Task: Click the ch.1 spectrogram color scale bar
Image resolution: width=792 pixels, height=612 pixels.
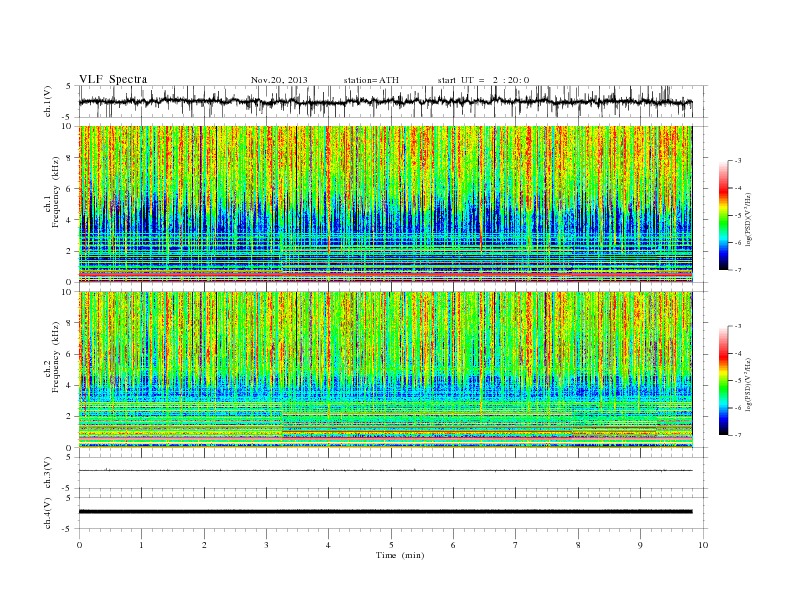Action: [x=724, y=216]
